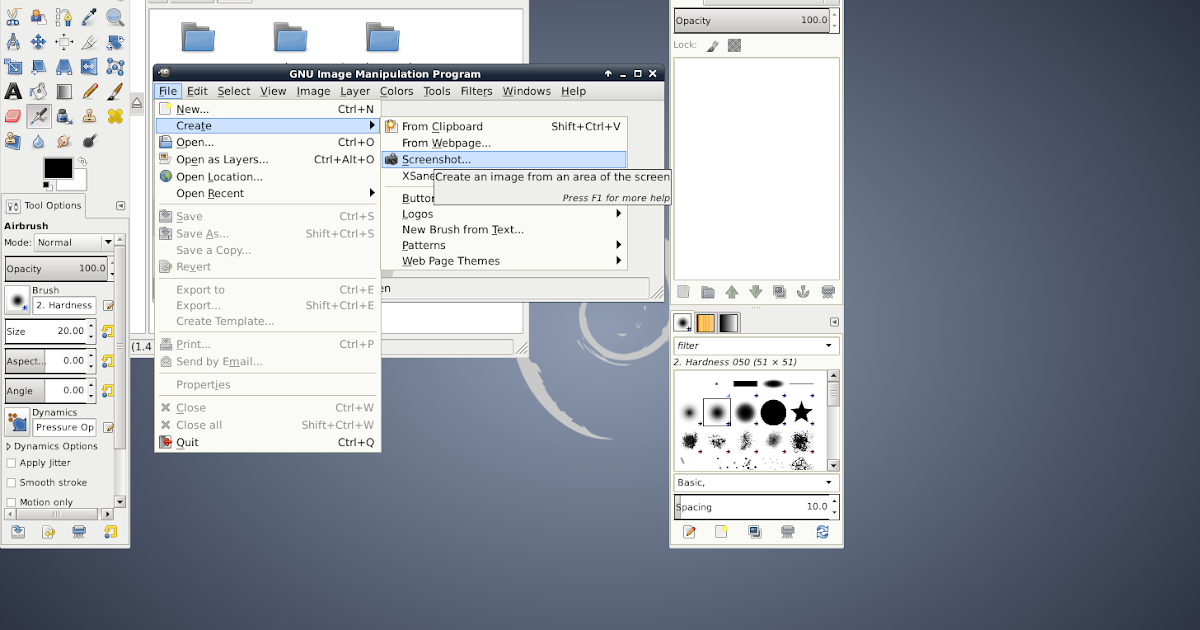Viewport: 1200px width, 630px height.
Task: Enable the Apply Jitter checkbox
Action: click(x=12, y=463)
